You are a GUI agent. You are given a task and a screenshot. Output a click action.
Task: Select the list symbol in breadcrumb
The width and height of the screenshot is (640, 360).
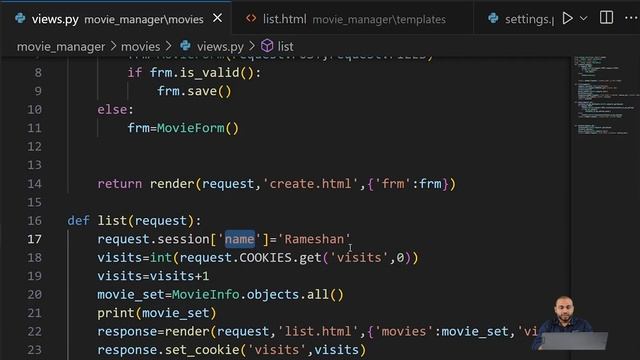coord(285,47)
